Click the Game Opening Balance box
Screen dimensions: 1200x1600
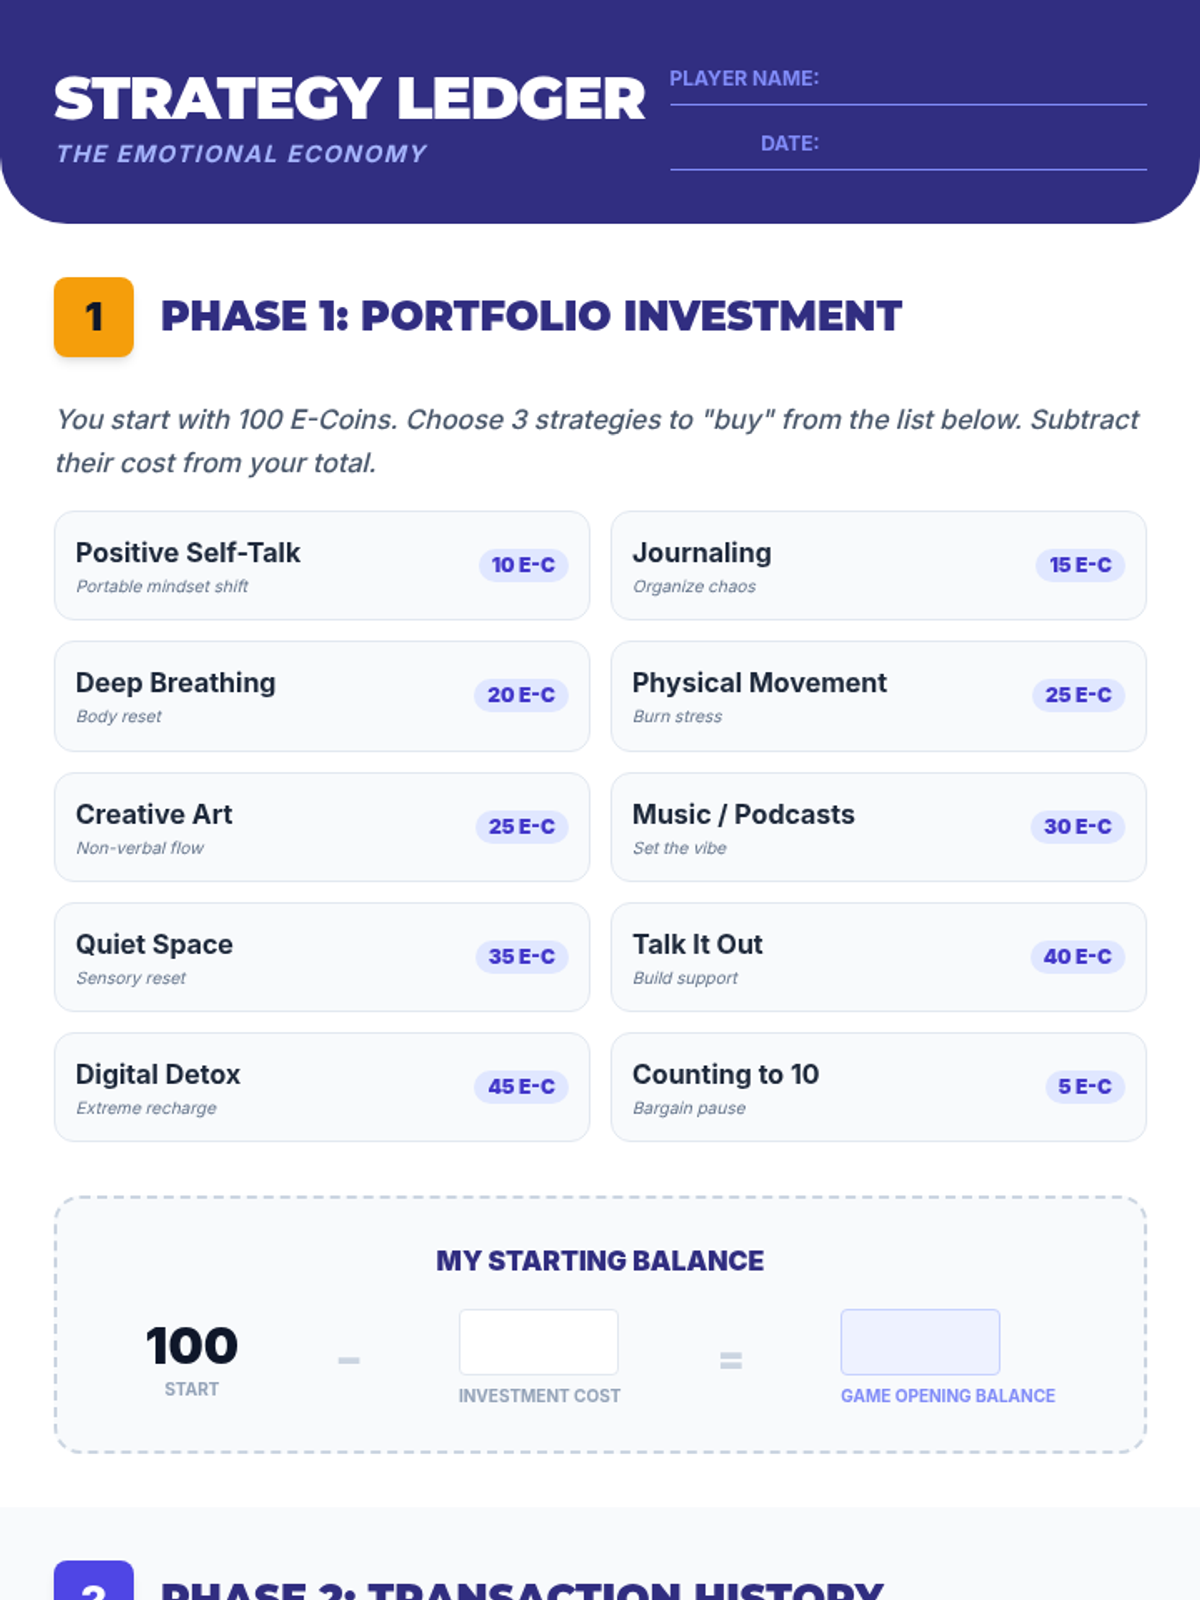point(920,1342)
